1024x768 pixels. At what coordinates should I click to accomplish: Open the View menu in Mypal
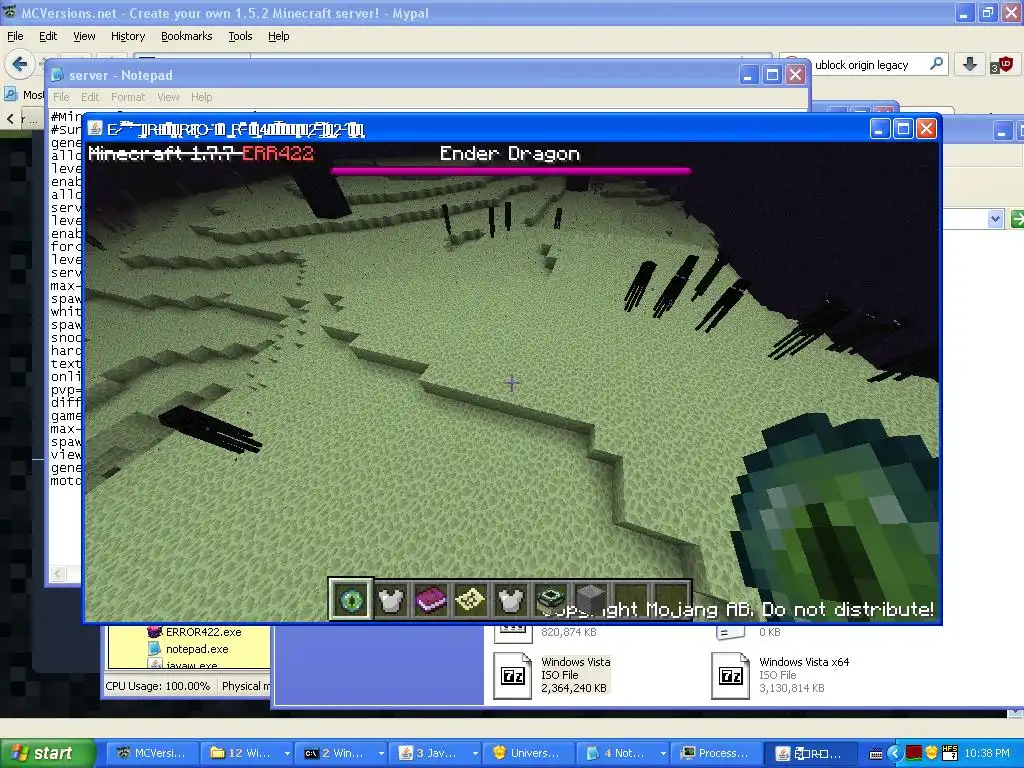click(x=84, y=36)
